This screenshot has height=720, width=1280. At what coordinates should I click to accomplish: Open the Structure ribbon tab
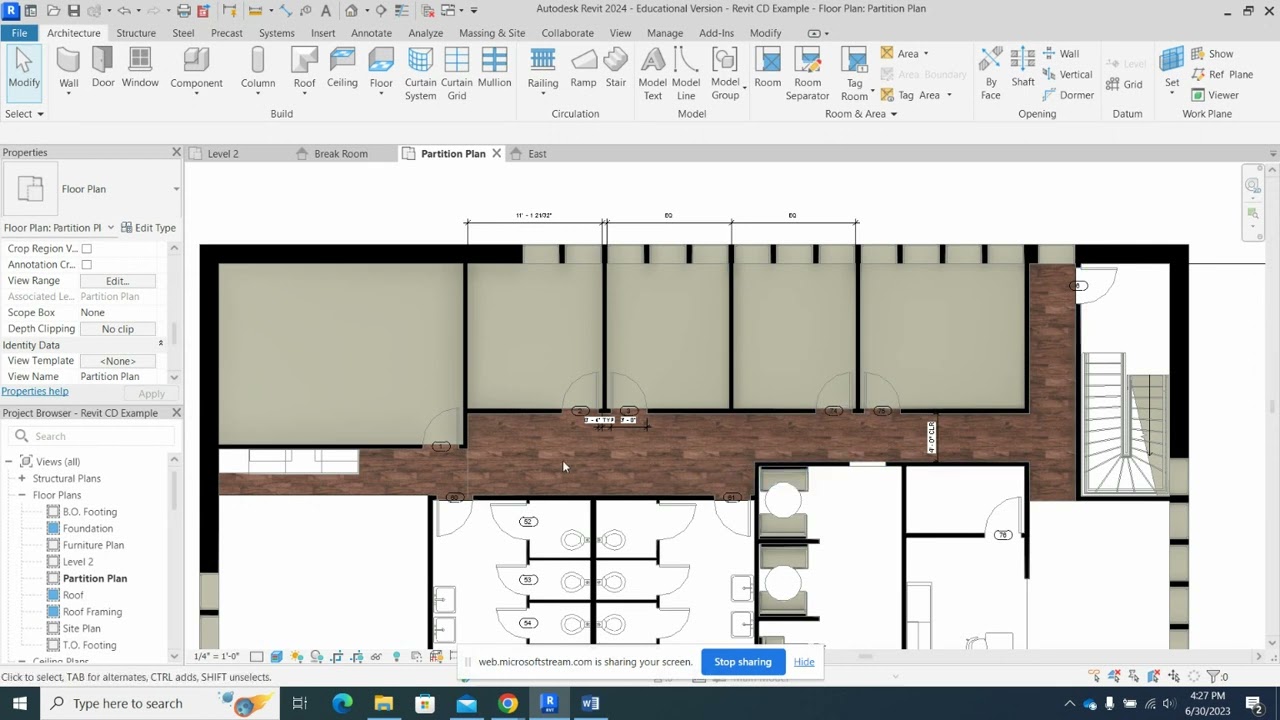[136, 33]
